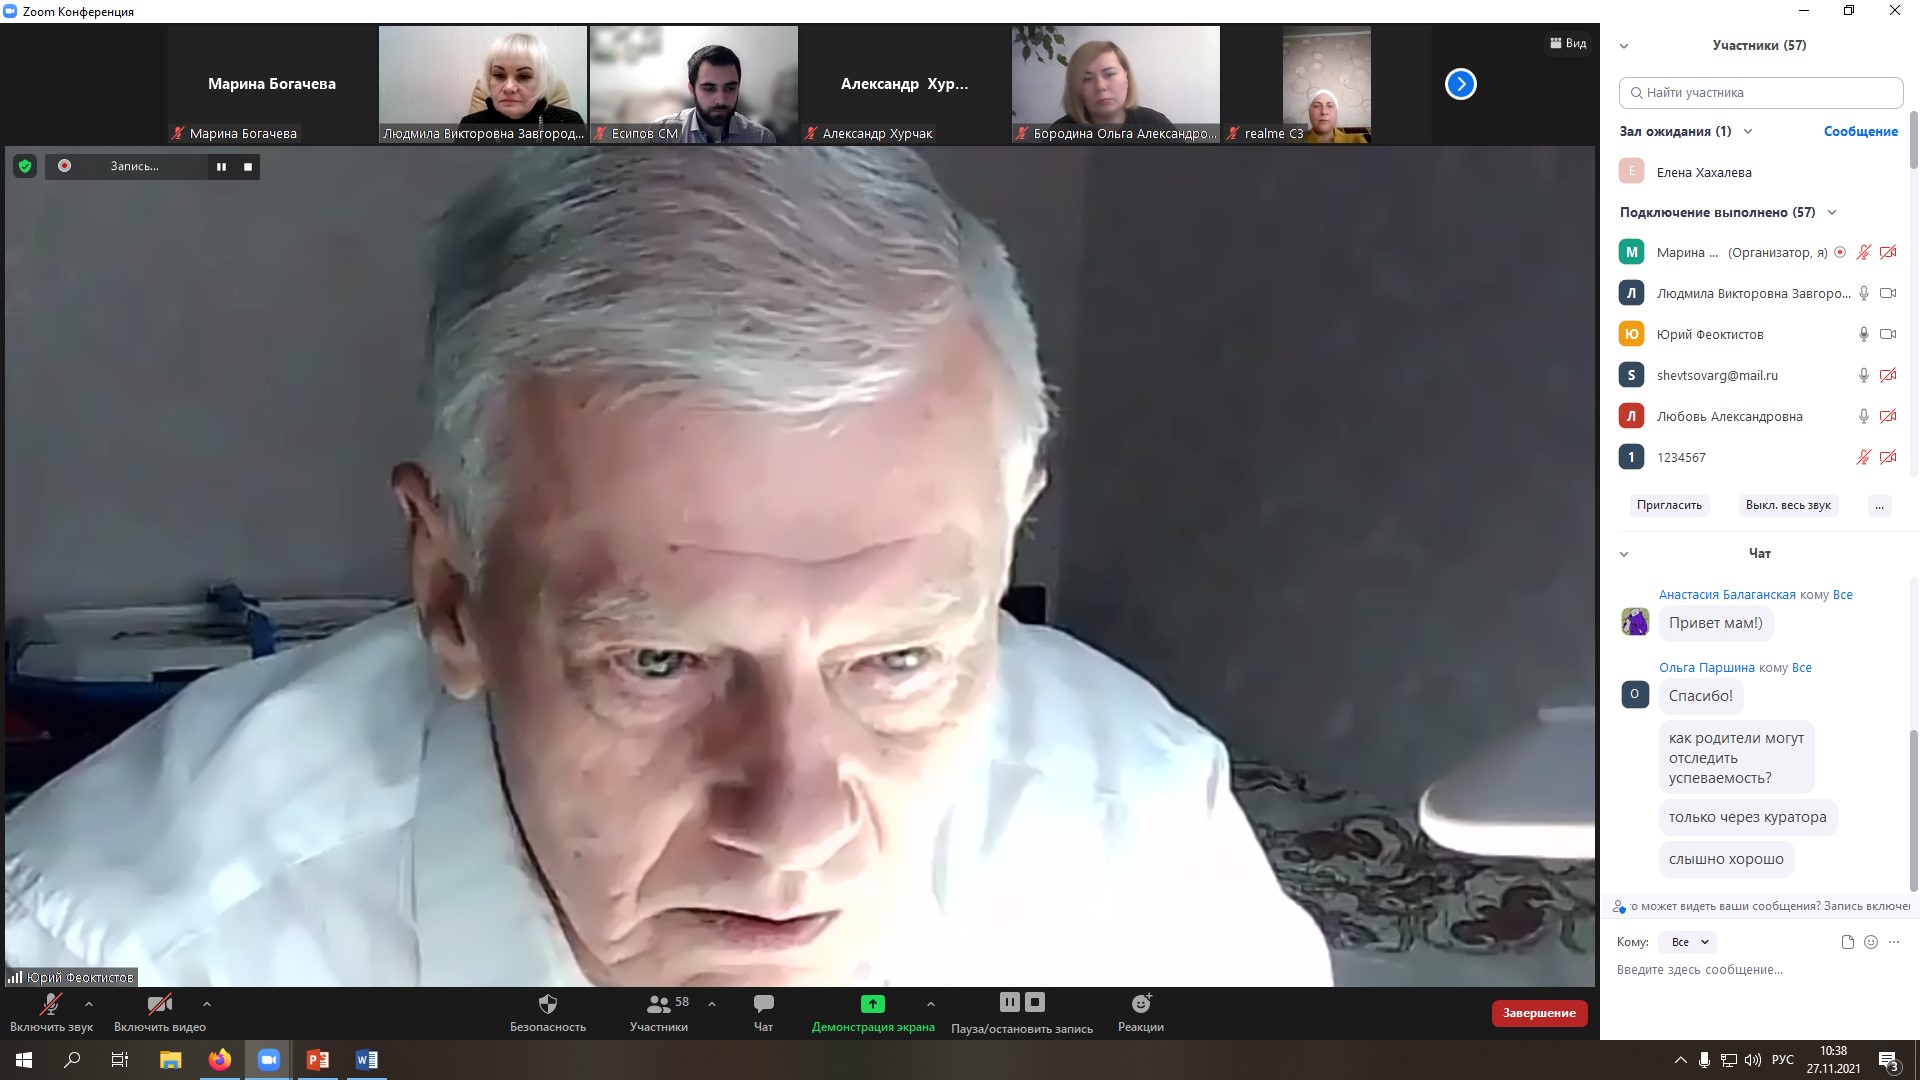Open emoji picker in chat
Image resolution: width=1920 pixels, height=1080 pixels.
1871,942
